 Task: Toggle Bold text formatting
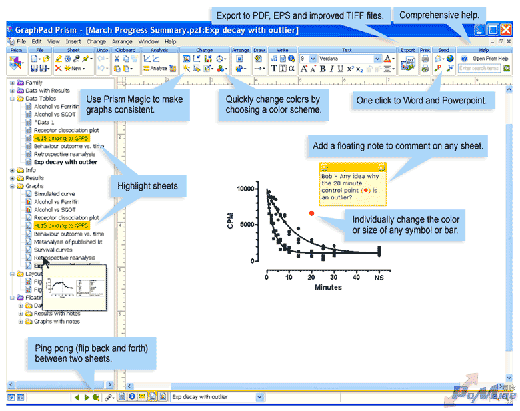tap(322, 69)
